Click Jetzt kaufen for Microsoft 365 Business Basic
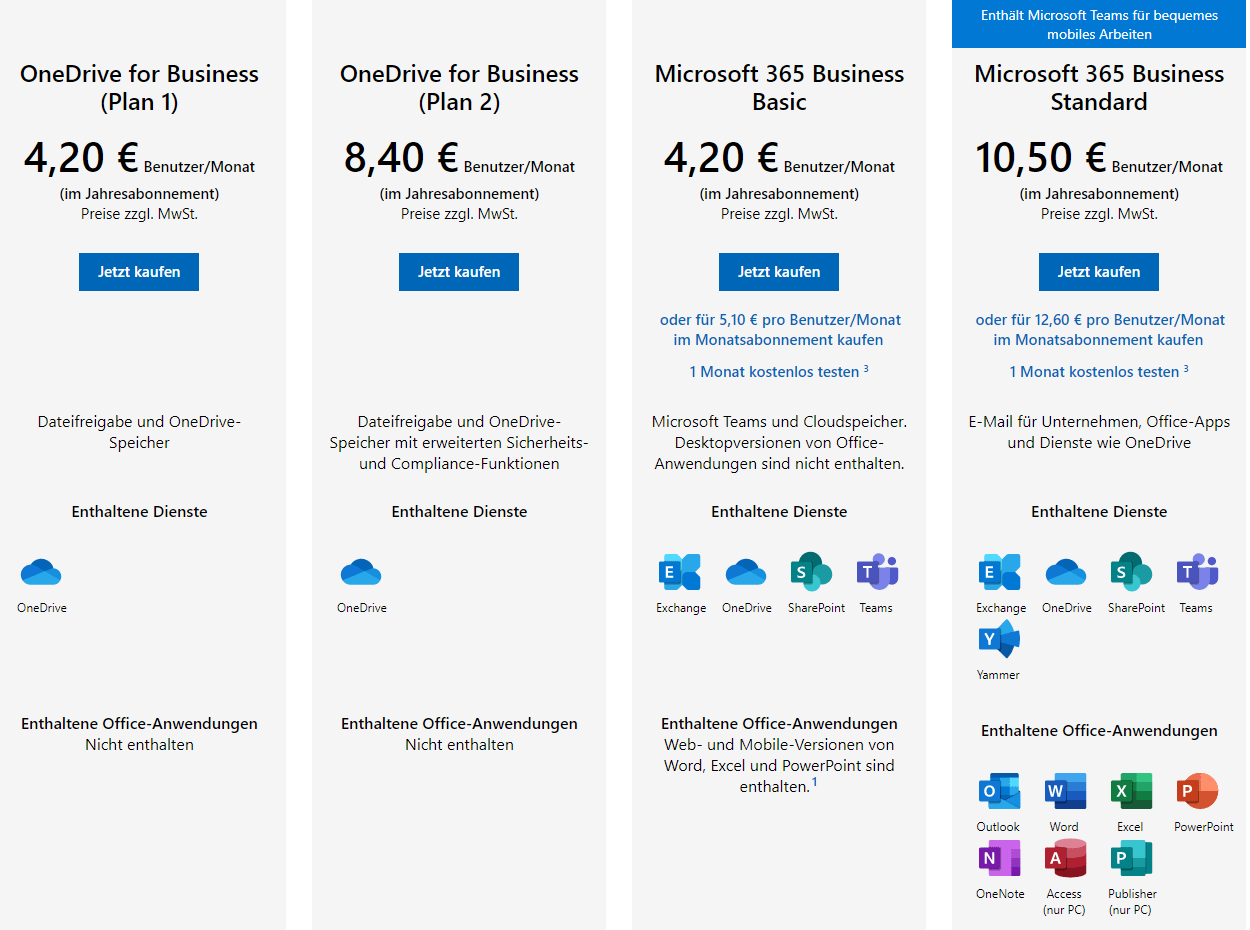This screenshot has height=930, width=1250. (x=779, y=271)
